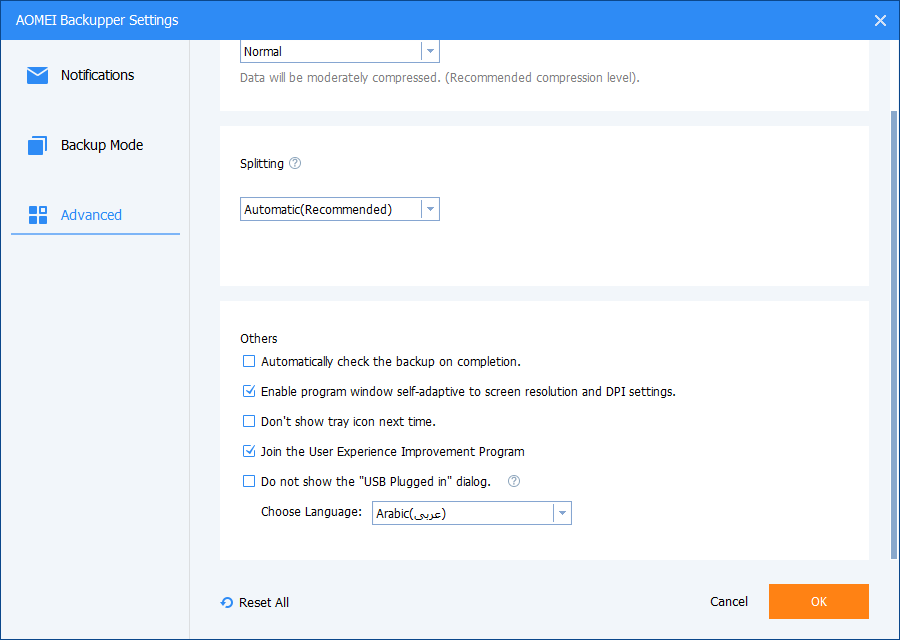Uncheck self-adaptive screen resolution and DPI option
The height and width of the screenshot is (640, 900).
click(249, 391)
